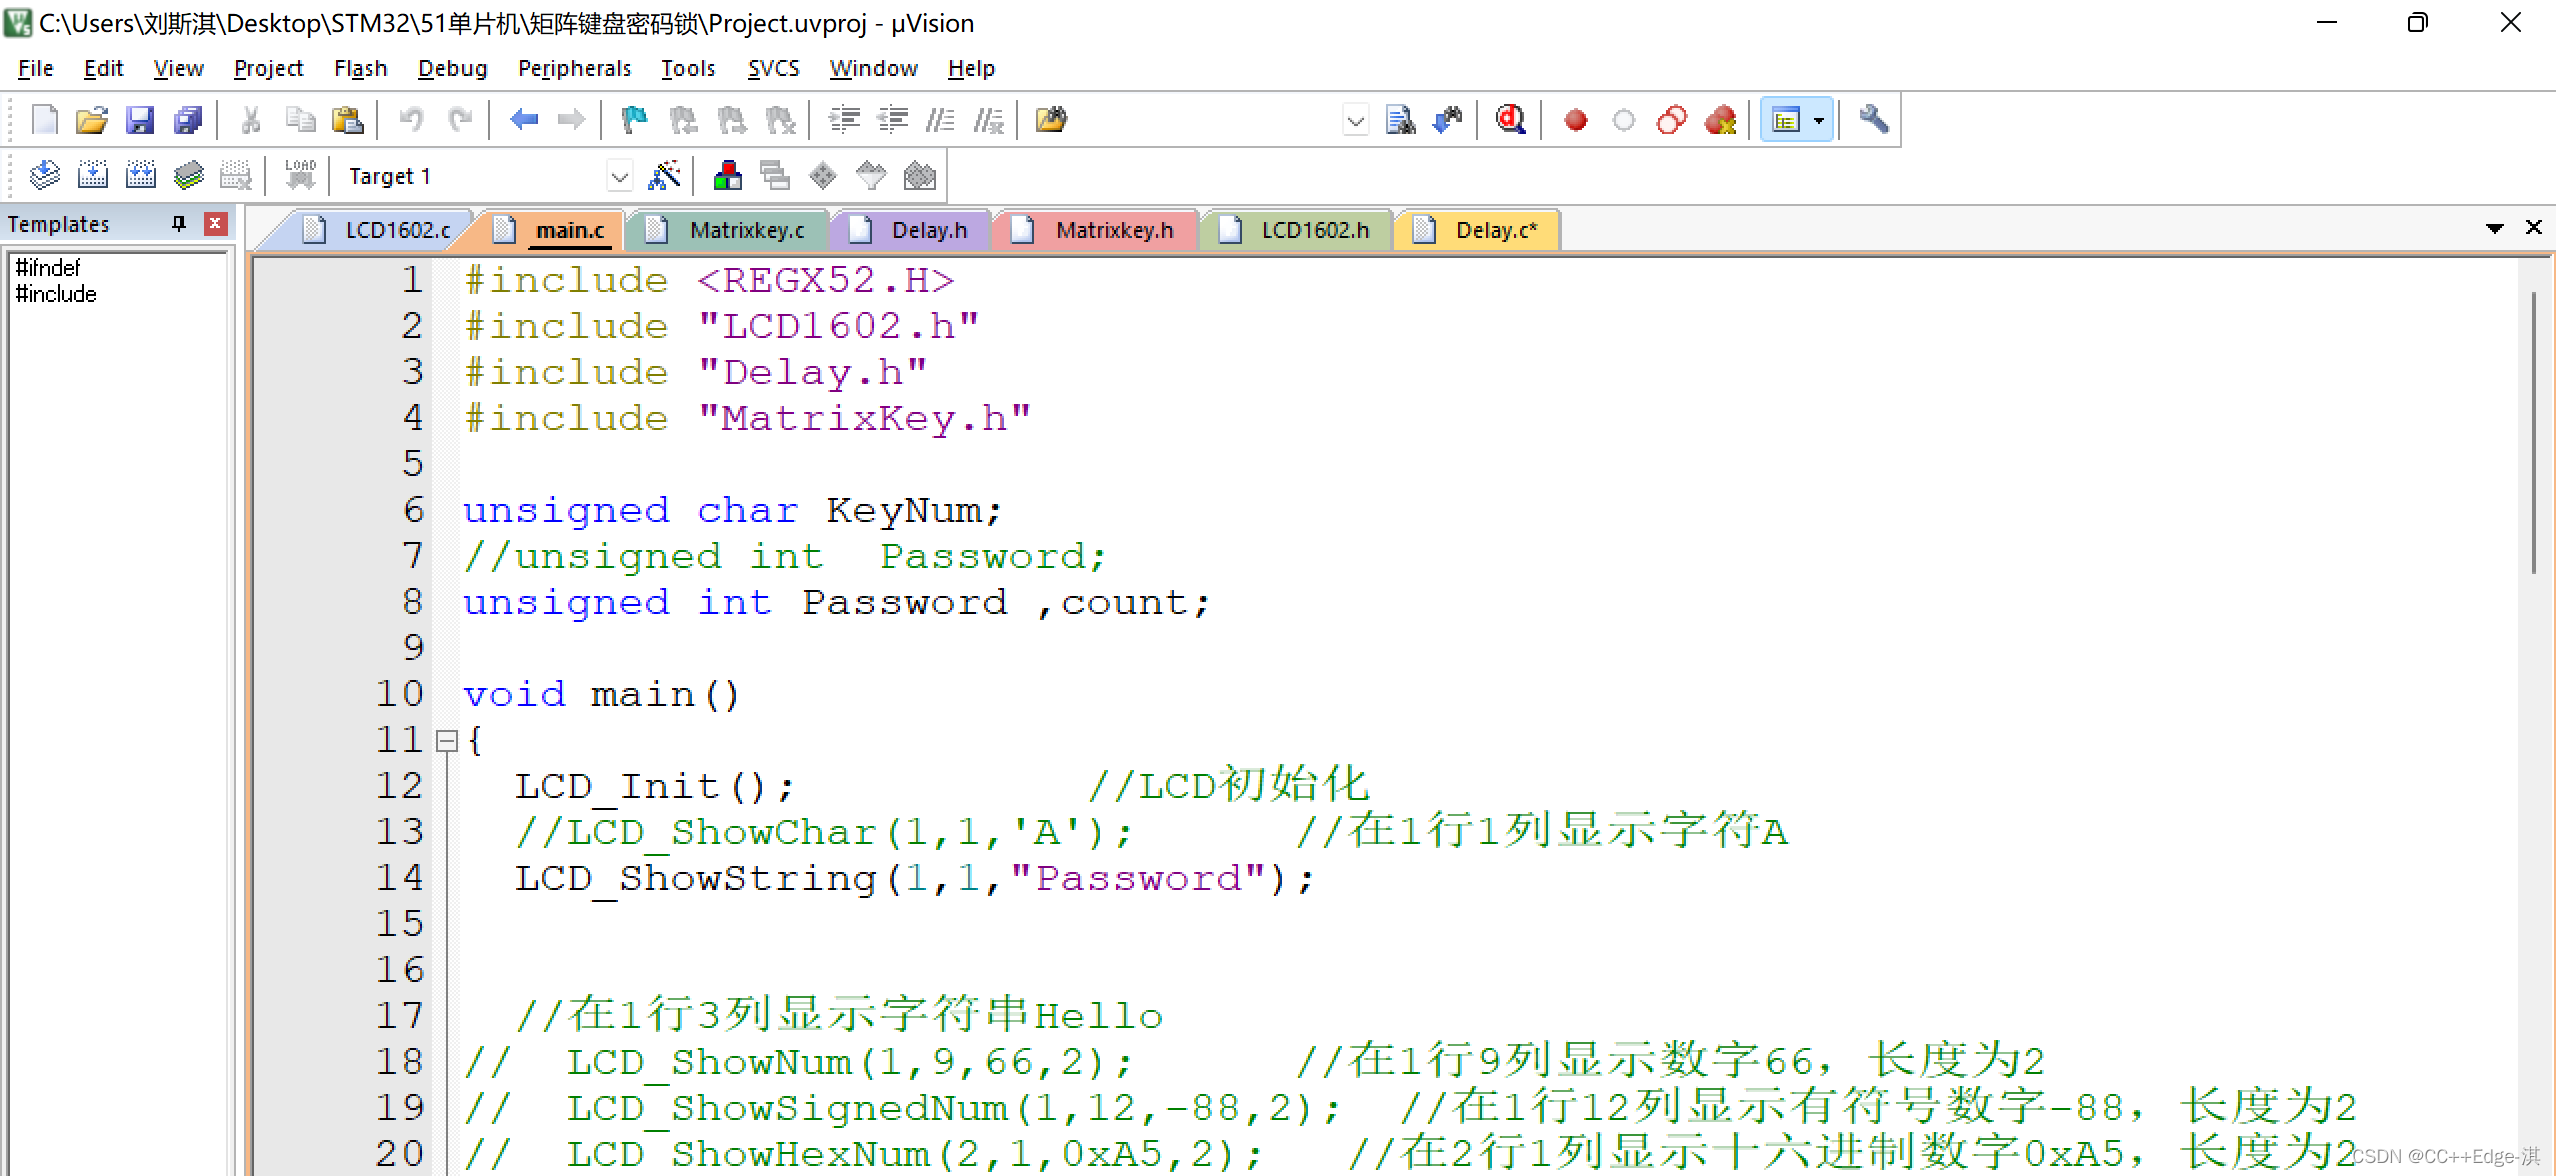
Task: Close the Templates panel
Action: click(215, 223)
